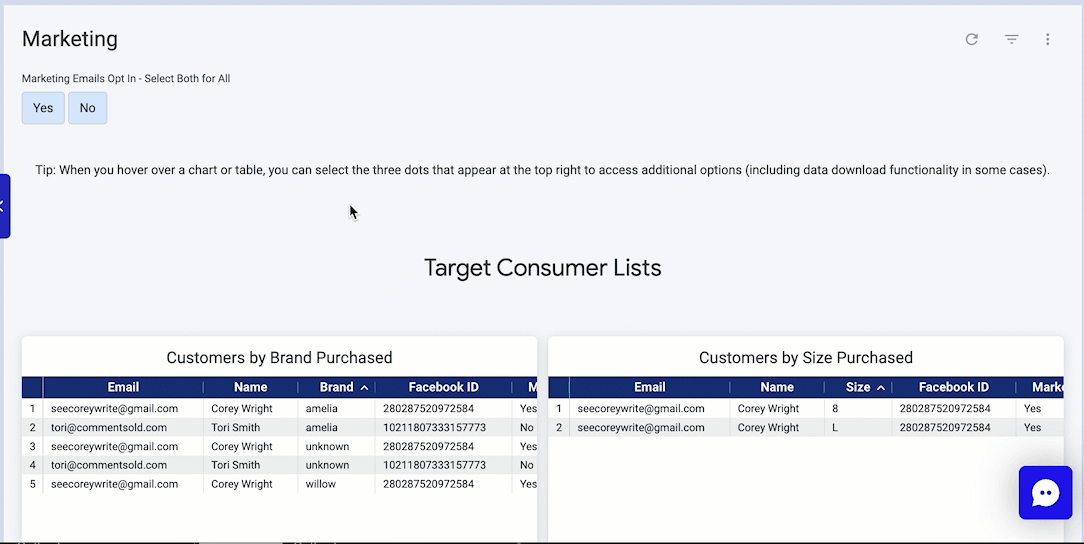The image size is (1084, 544).
Task: Sort size table by Facebook ID
Action: coord(953,387)
